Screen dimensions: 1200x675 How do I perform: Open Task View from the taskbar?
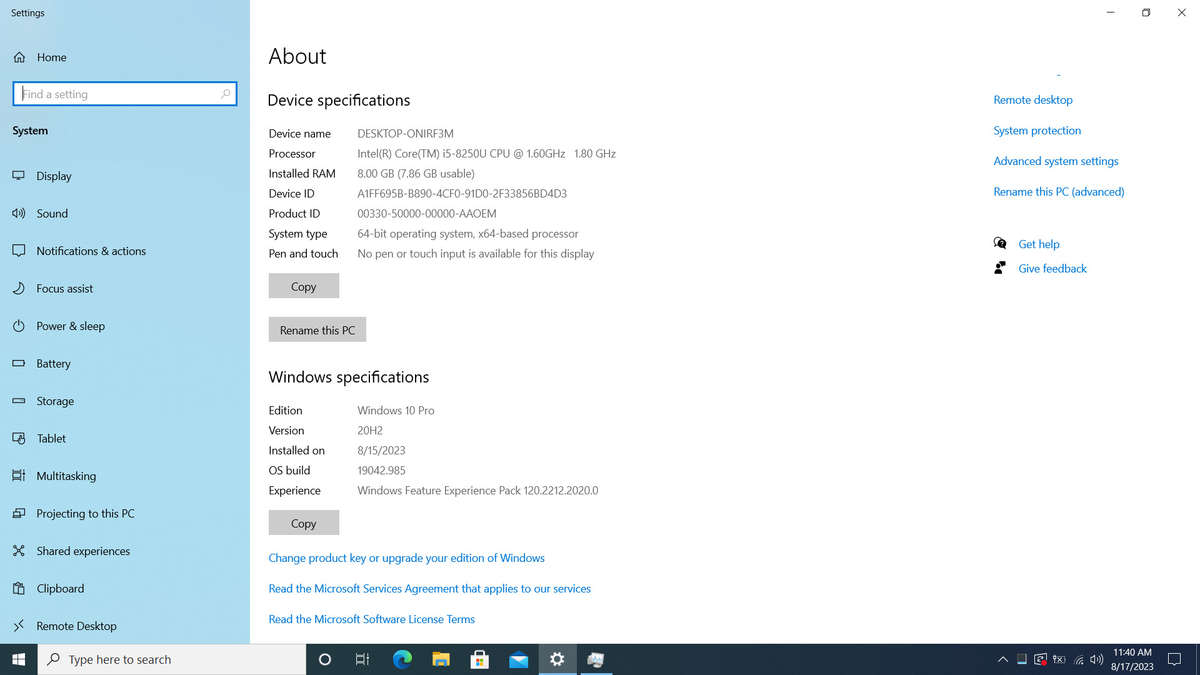click(x=362, y=659)
